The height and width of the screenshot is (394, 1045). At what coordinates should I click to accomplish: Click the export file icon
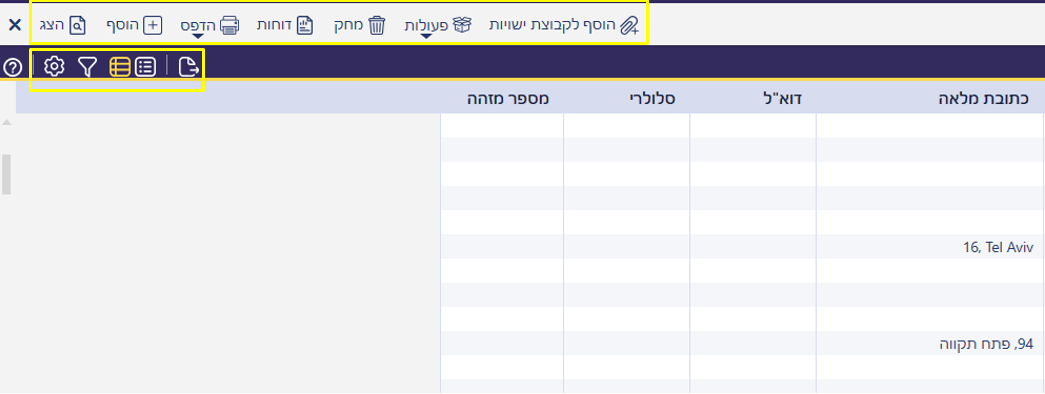(189, 66)
